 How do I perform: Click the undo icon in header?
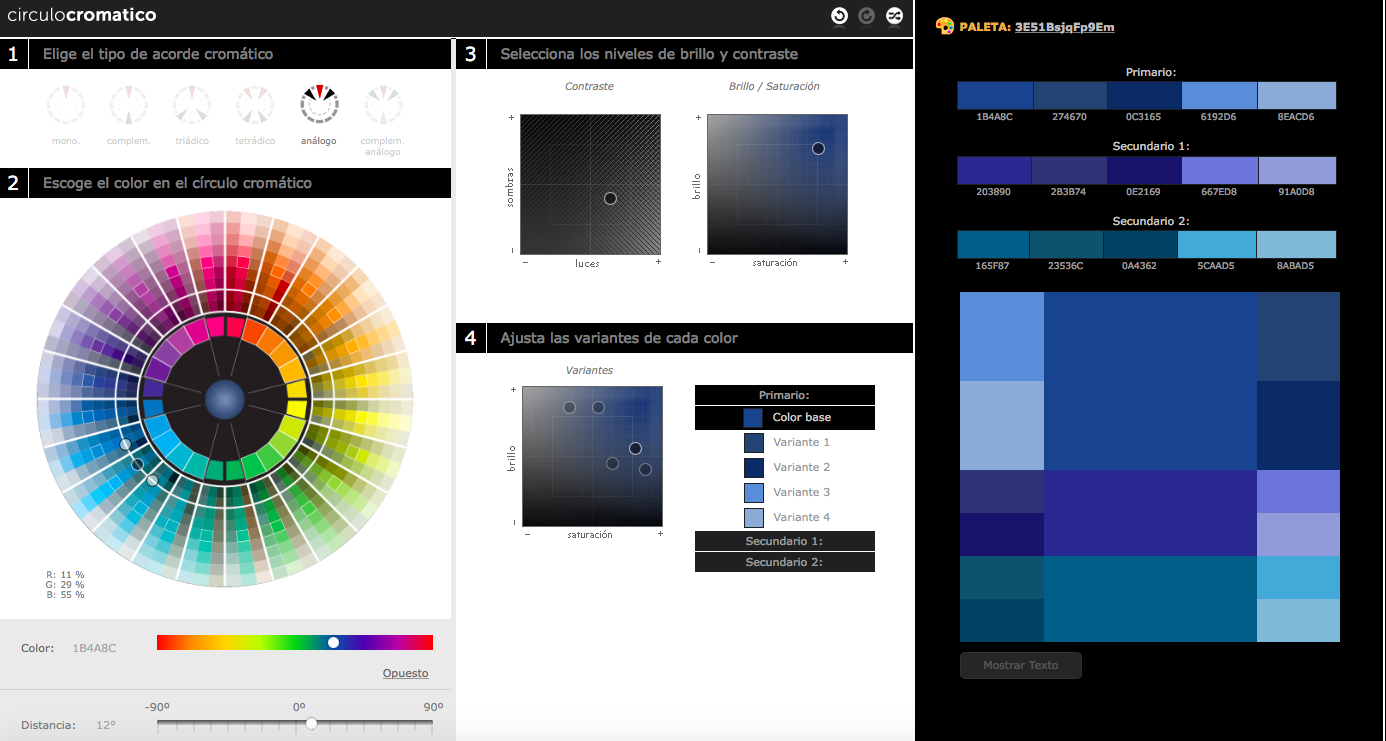point(839,15)
